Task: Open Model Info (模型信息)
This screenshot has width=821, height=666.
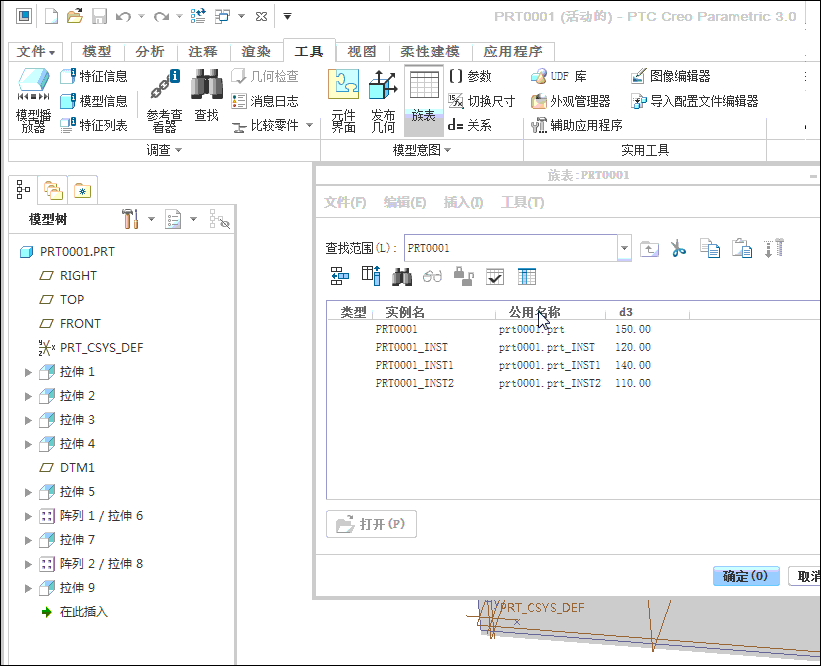Action: click(94, 101)
